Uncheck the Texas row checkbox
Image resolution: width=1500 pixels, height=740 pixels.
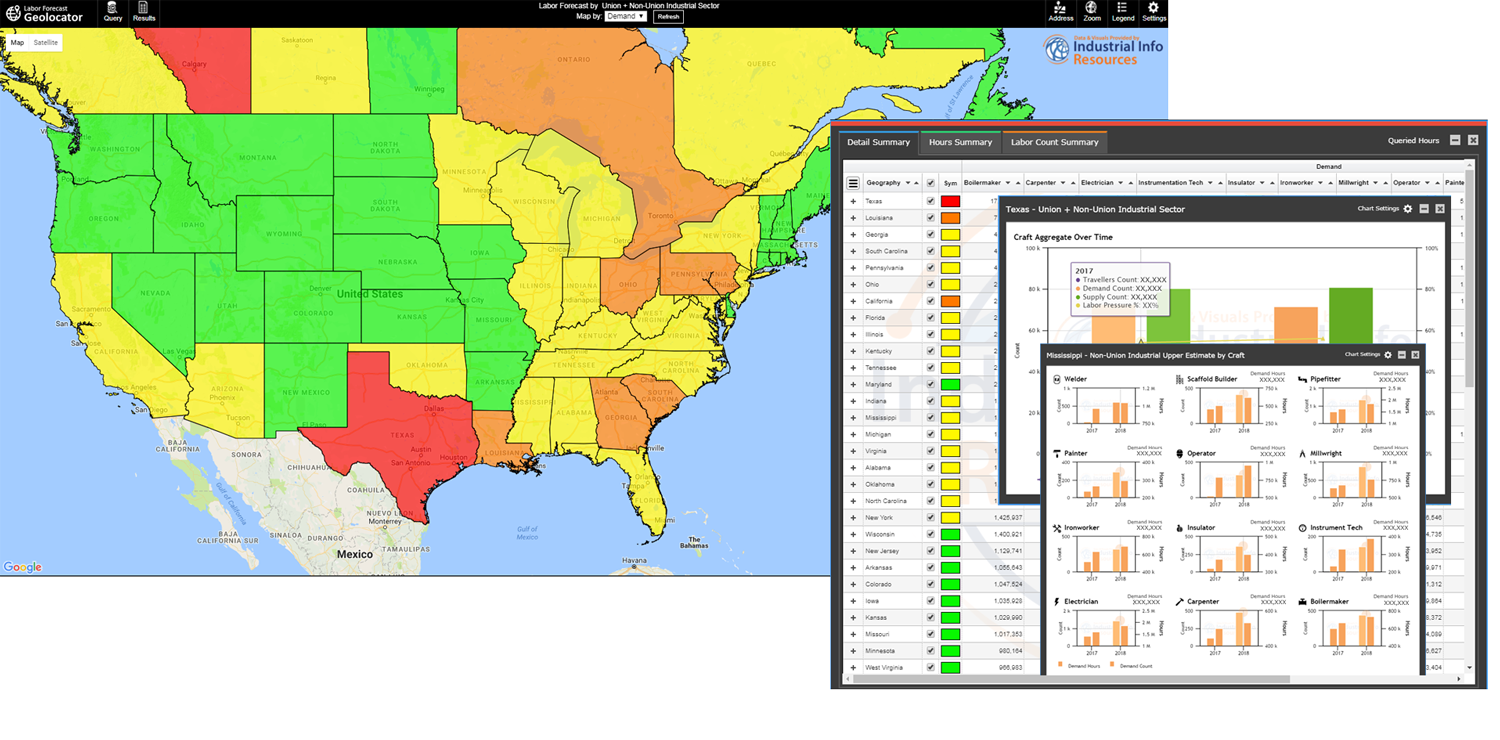pyautogui.click(x=931, y=201)
